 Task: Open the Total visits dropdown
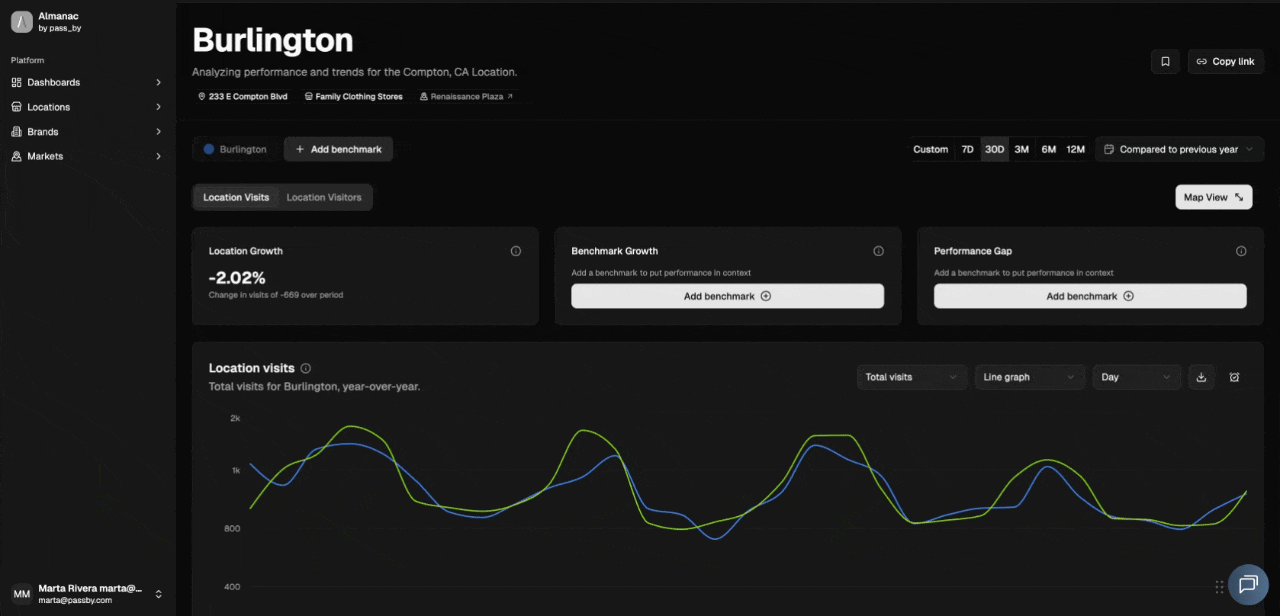911,377
